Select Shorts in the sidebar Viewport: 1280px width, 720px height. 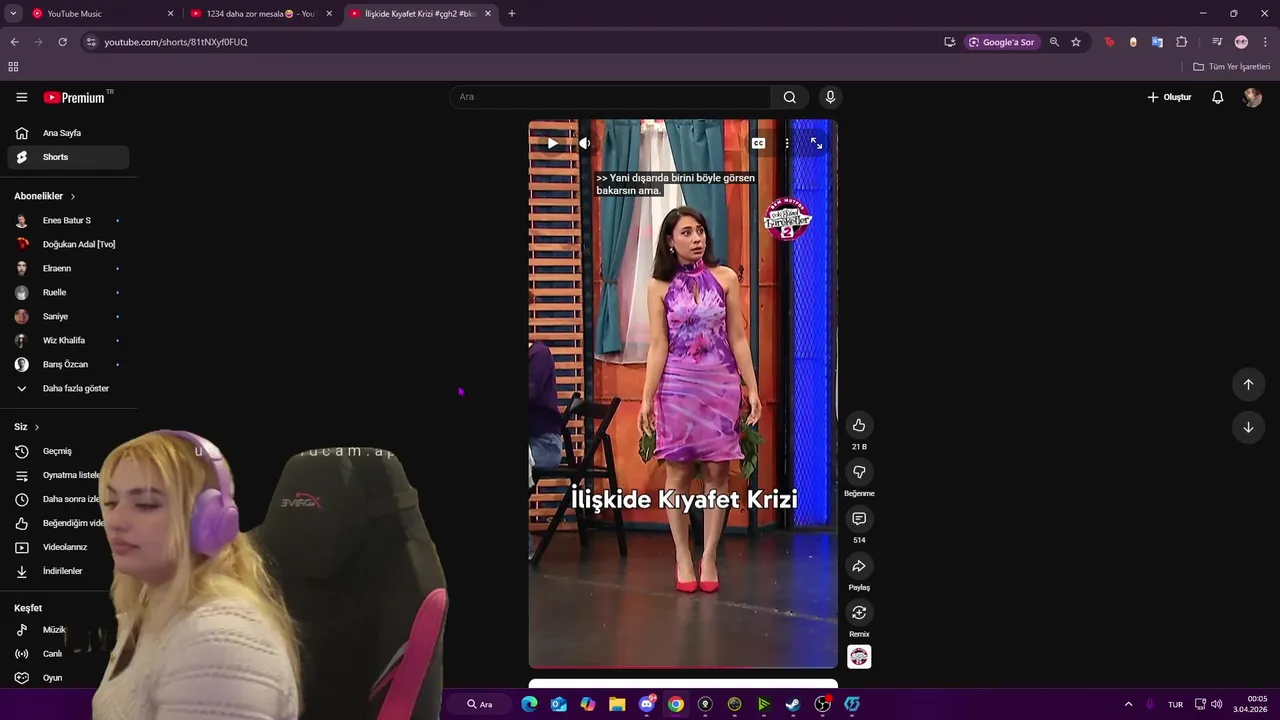point(68,157)
